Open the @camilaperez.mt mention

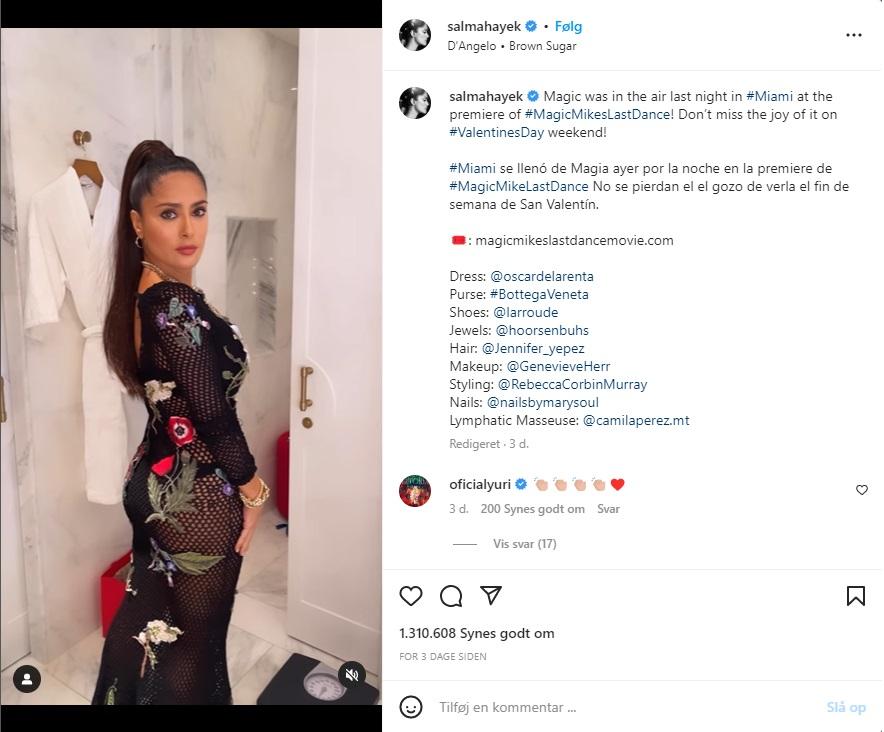click(x=636, y=421)
